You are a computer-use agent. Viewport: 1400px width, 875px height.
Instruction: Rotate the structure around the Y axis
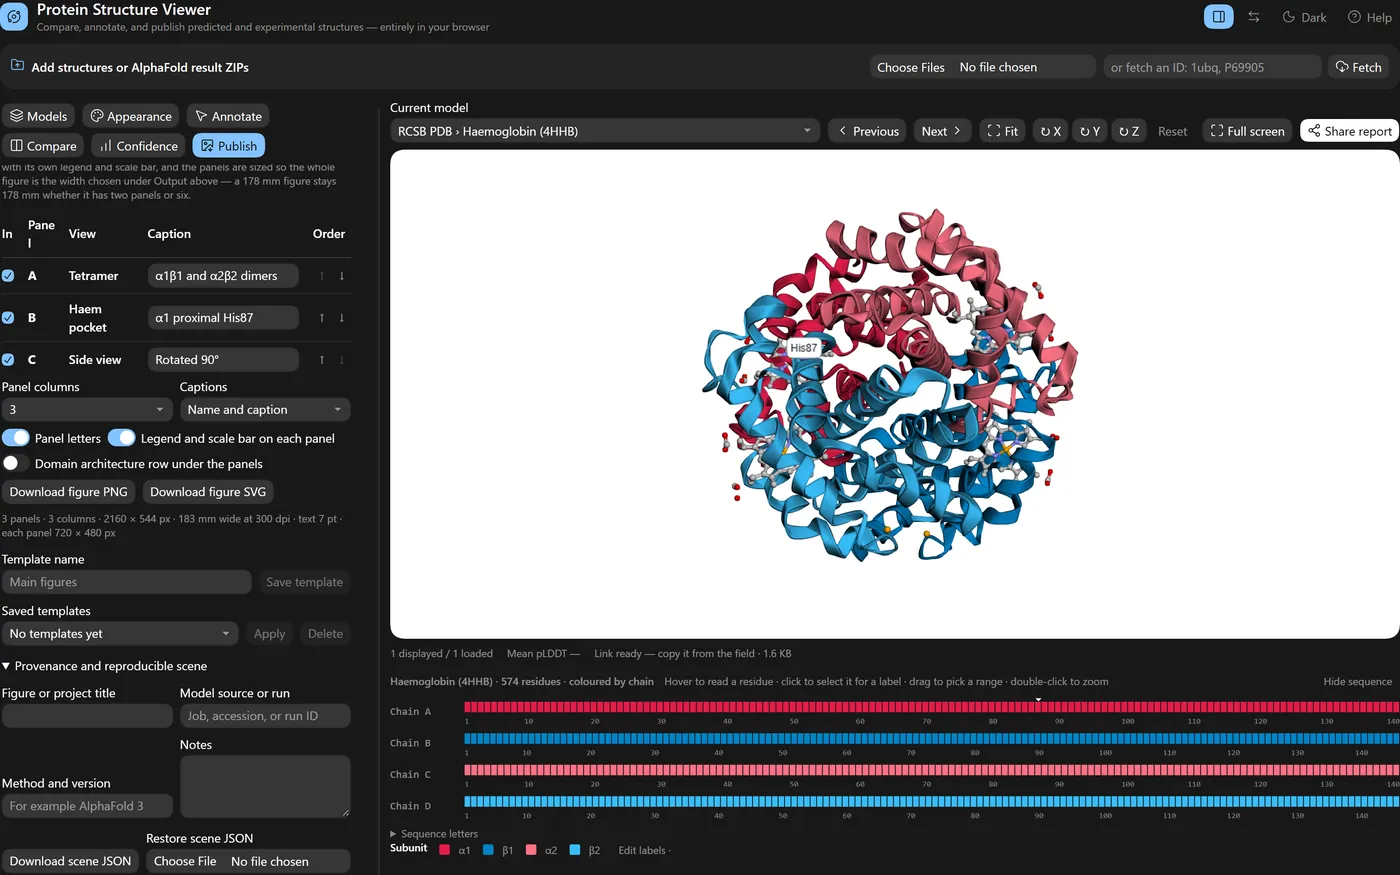(x=1090, y=131)
